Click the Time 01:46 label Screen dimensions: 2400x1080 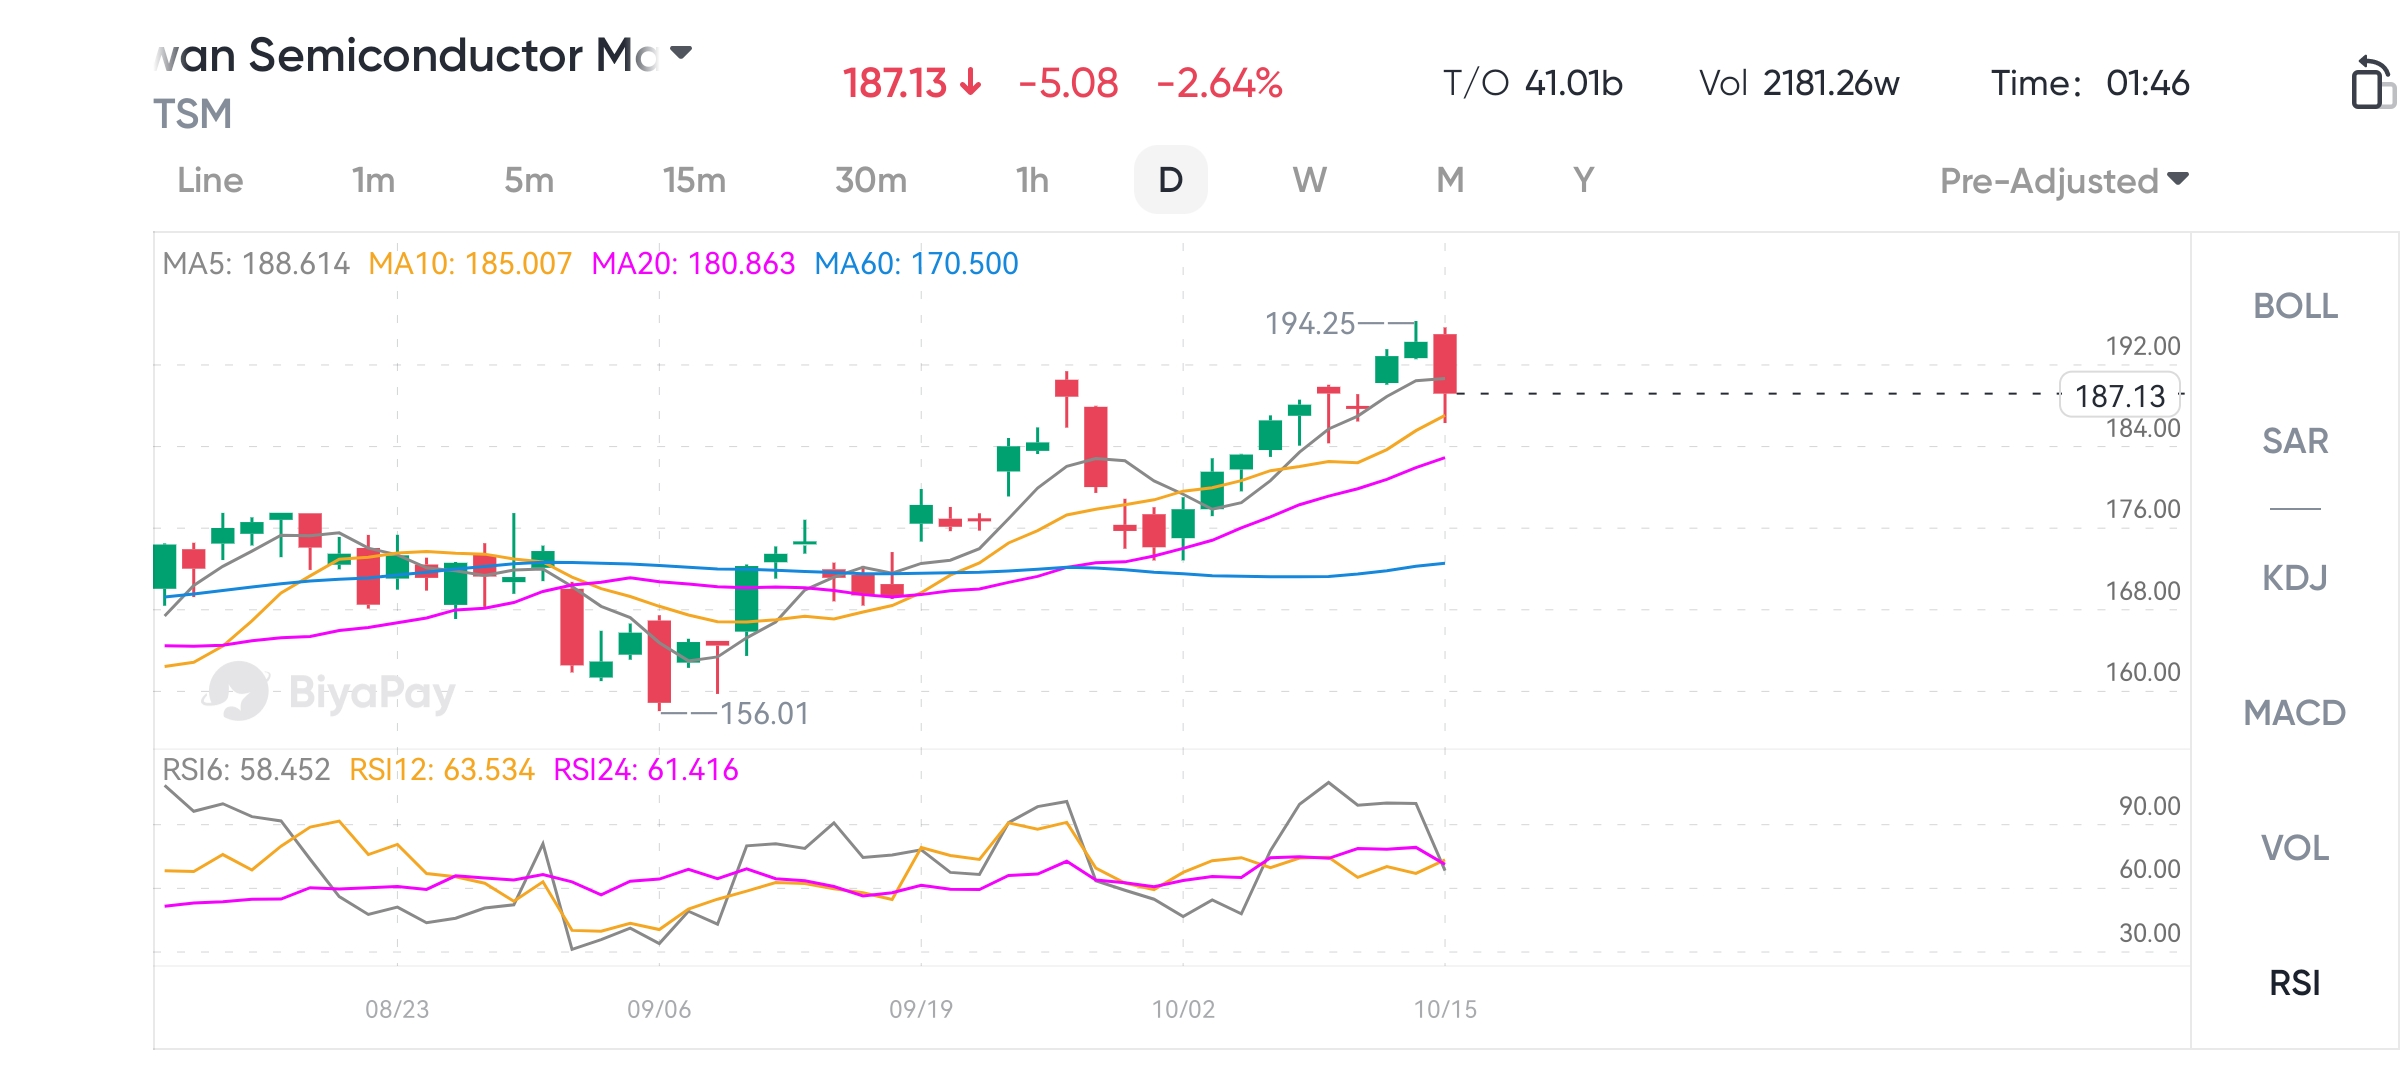point(2090,83)
